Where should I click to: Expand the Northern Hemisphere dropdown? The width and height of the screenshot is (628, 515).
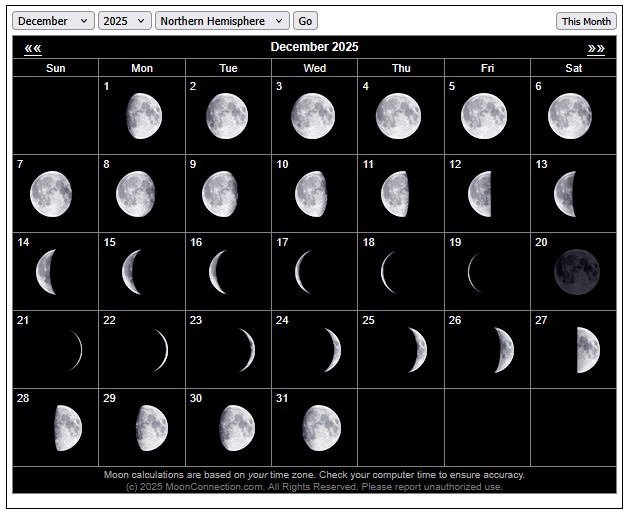[x=222, y=21]
